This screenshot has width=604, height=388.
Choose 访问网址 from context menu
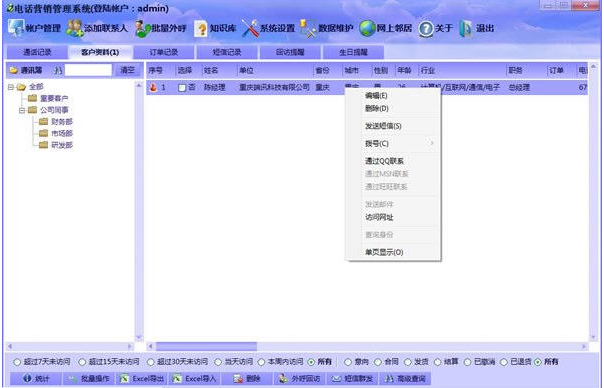(x=393, y=217)
